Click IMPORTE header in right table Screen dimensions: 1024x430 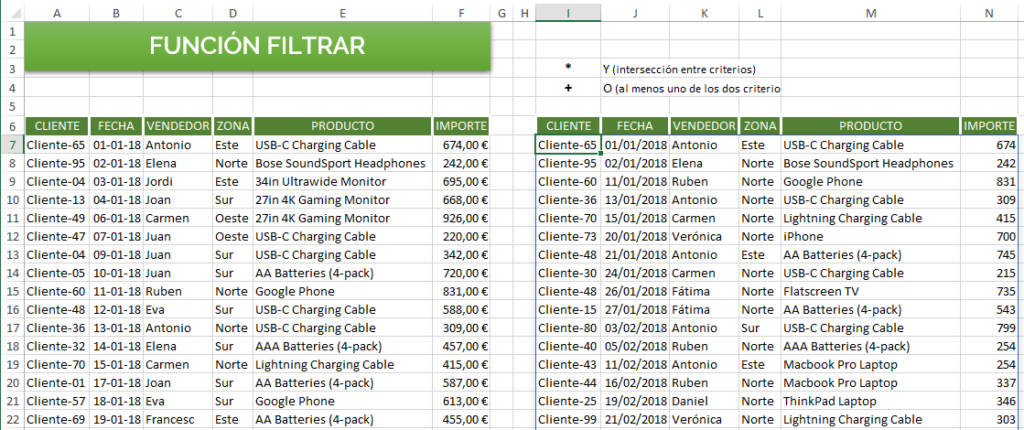click(989, 126)
